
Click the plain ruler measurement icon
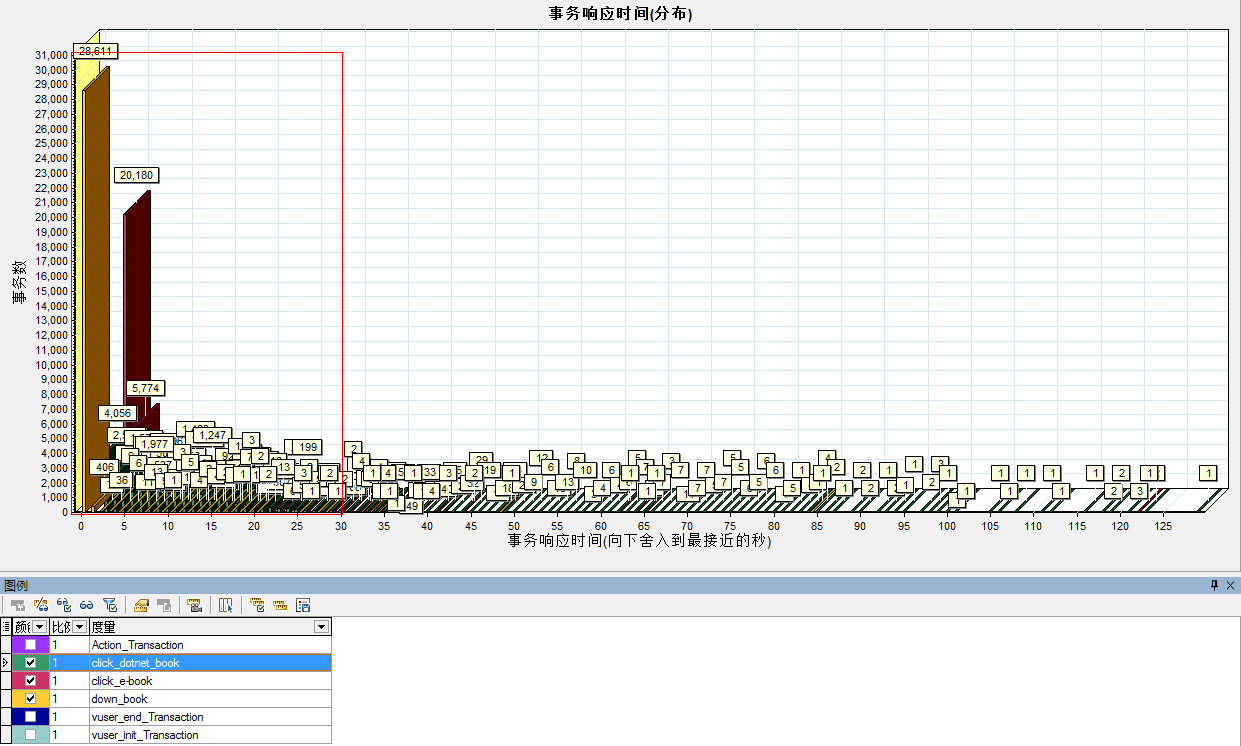click(x=281, y=604)
